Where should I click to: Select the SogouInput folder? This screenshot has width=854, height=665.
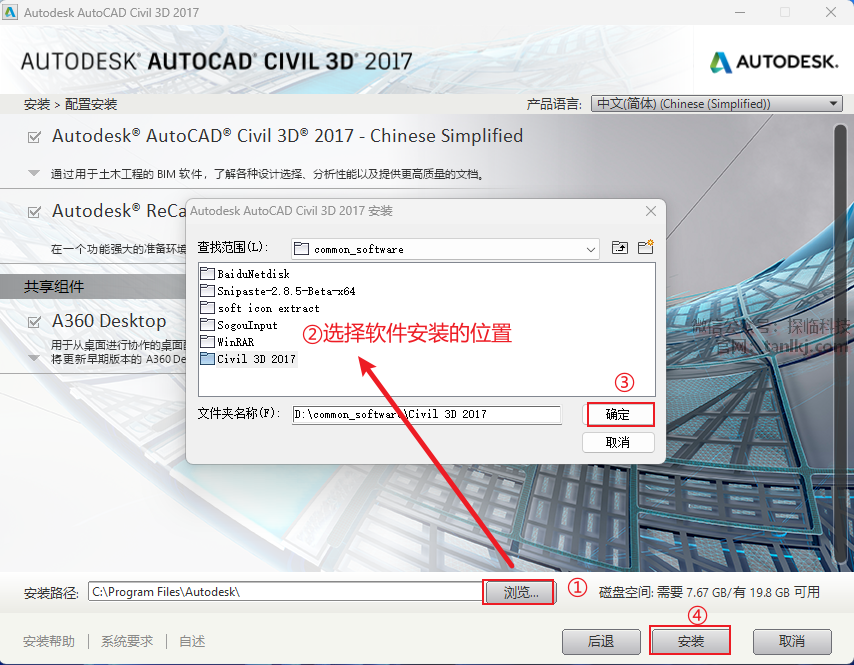point(239,325)
